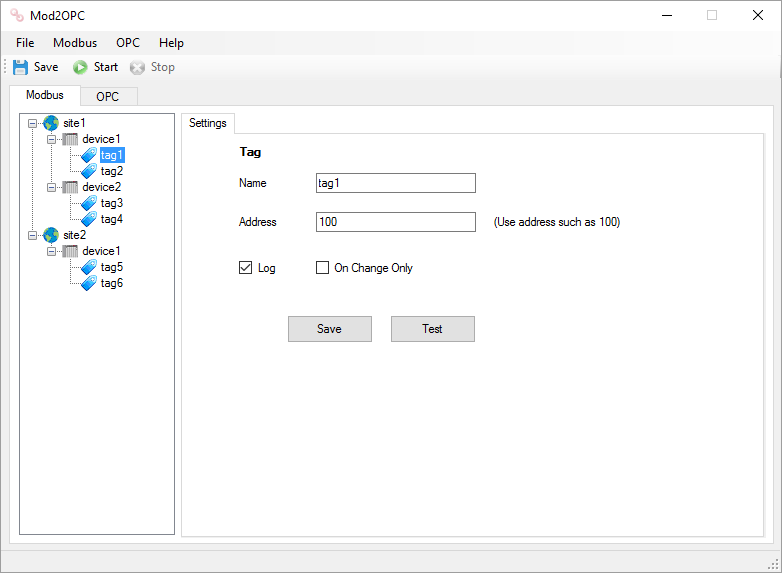This screenshot has width=782, height=573.
Task: Enable the On Change Only checkbox
Action: pos(323,268)
